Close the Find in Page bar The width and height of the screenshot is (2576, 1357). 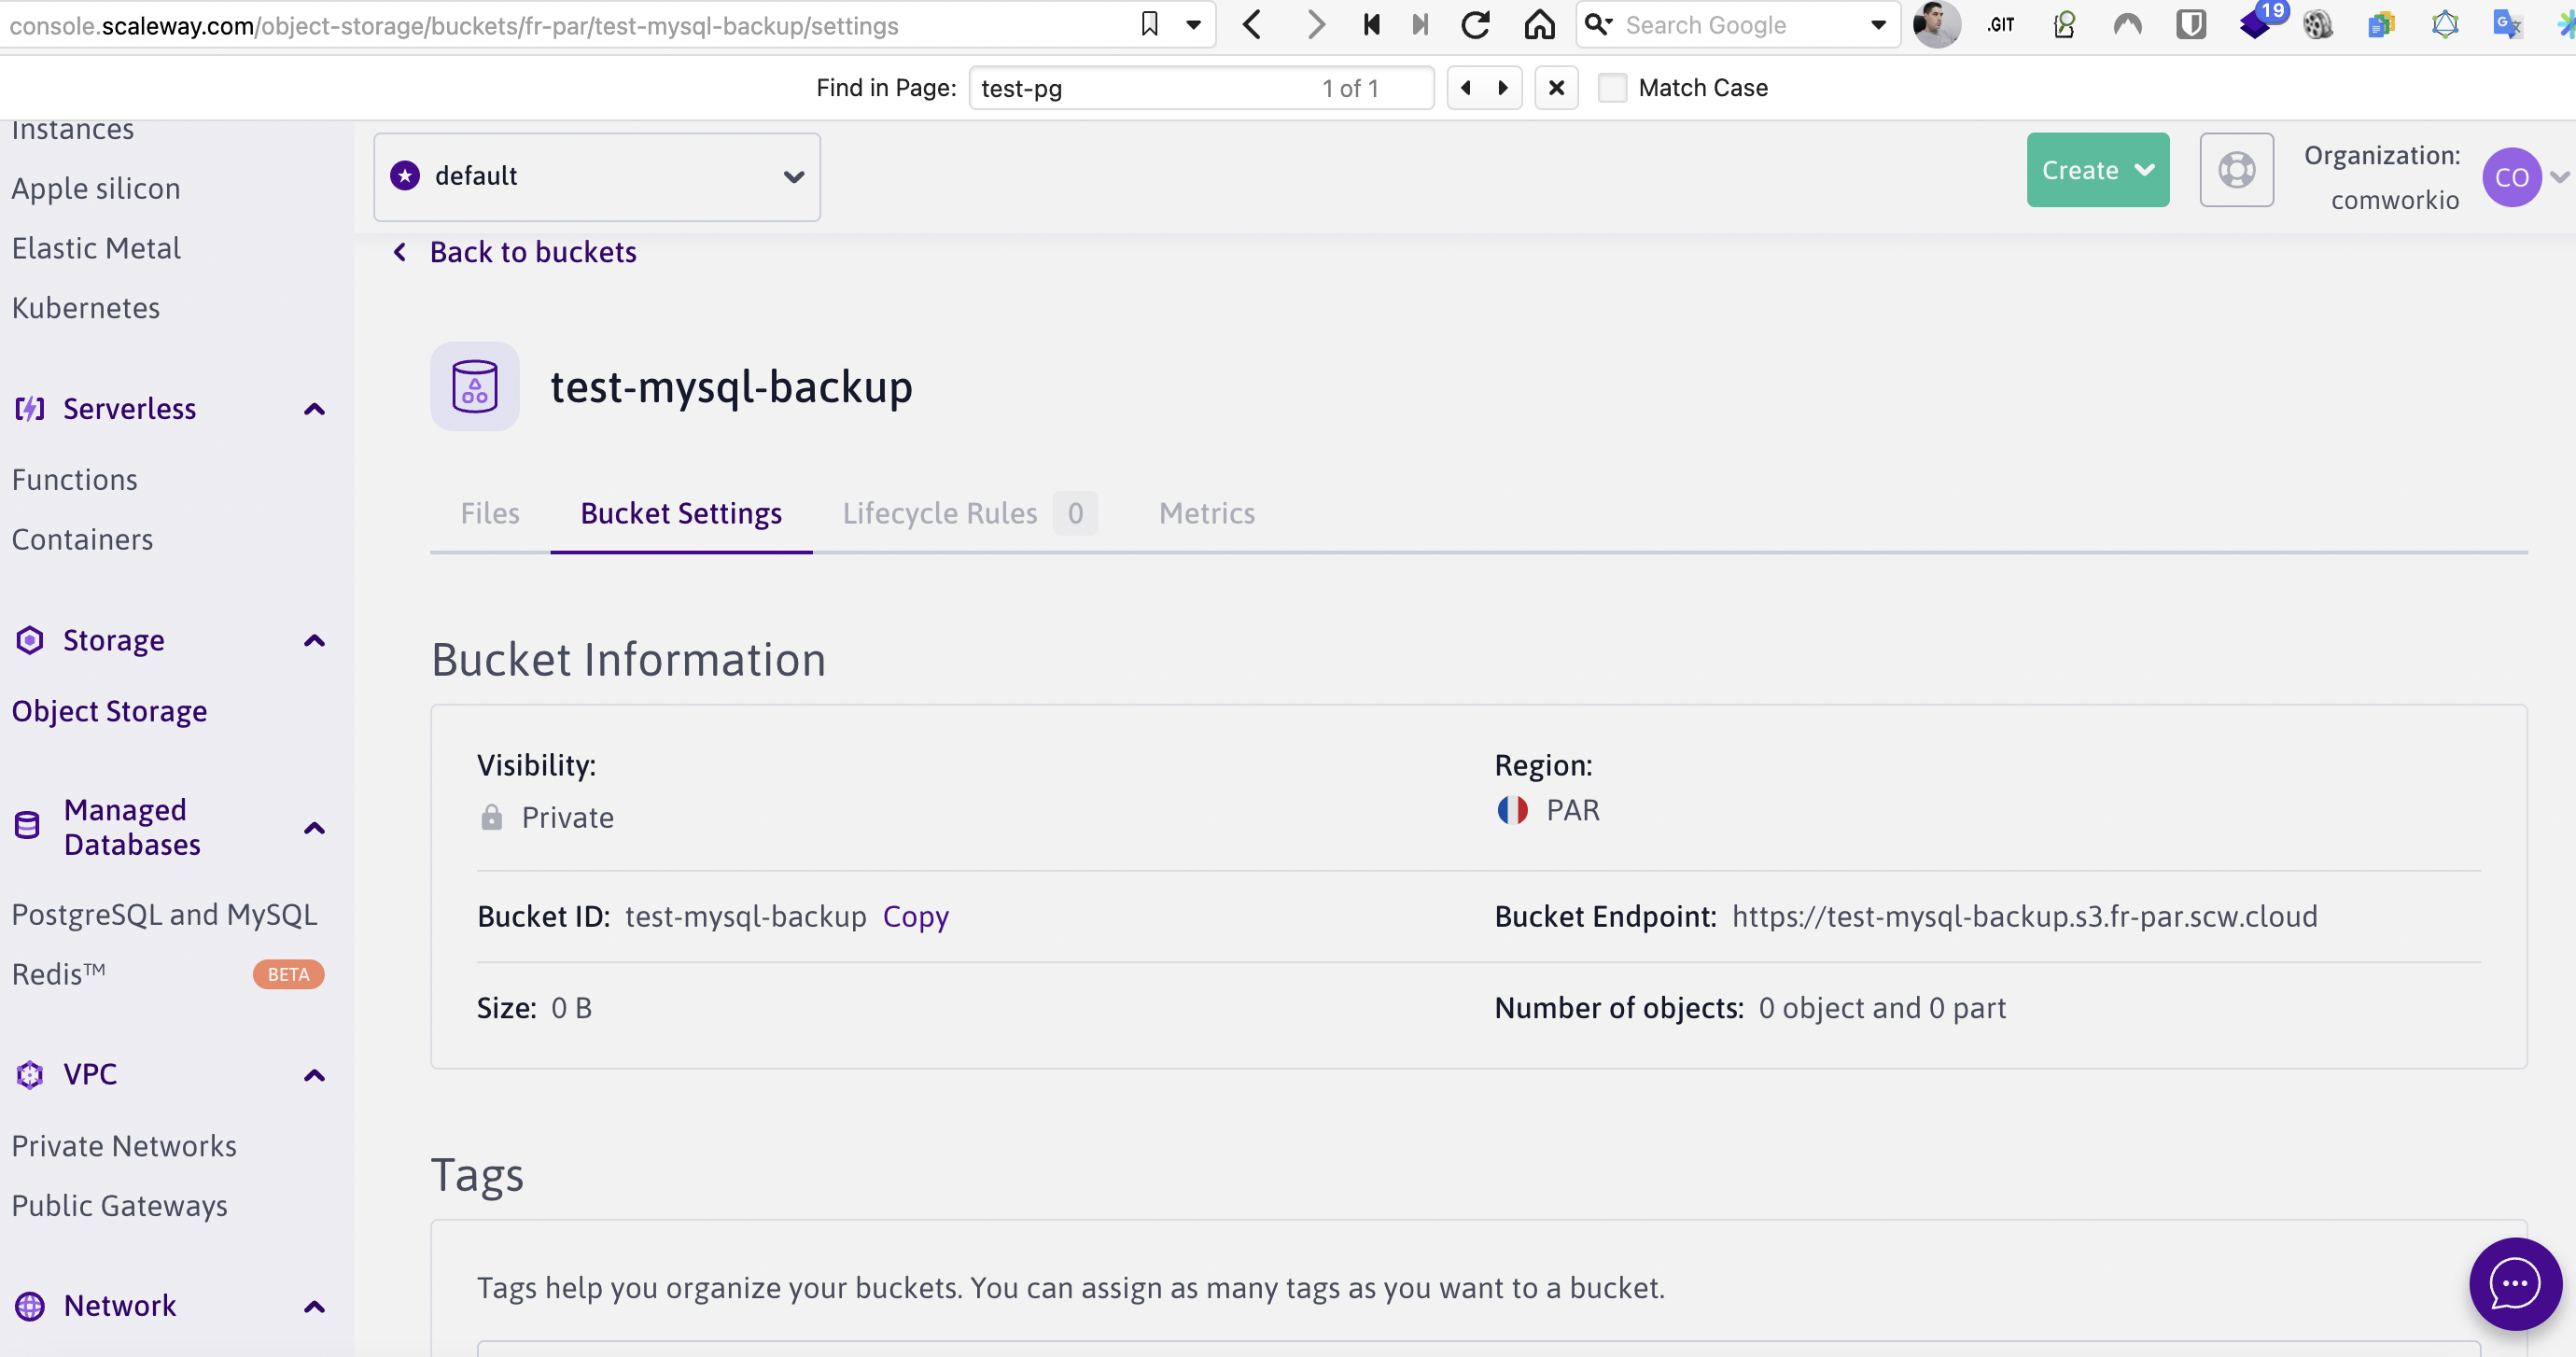1556,88
